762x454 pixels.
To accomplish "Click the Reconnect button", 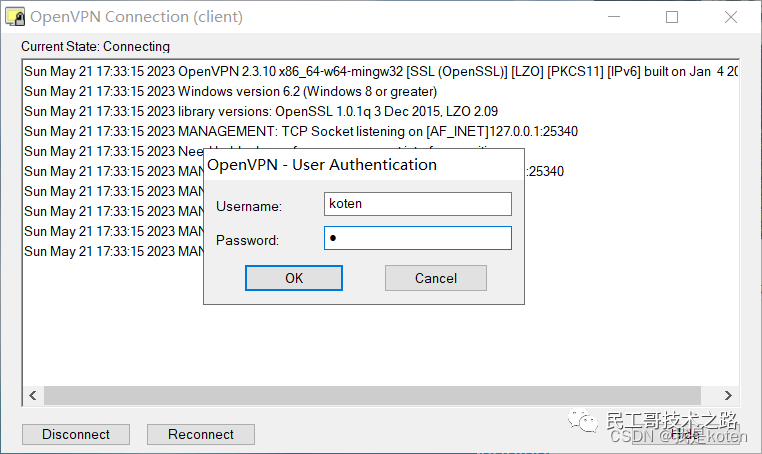I will tap(201, 434).
